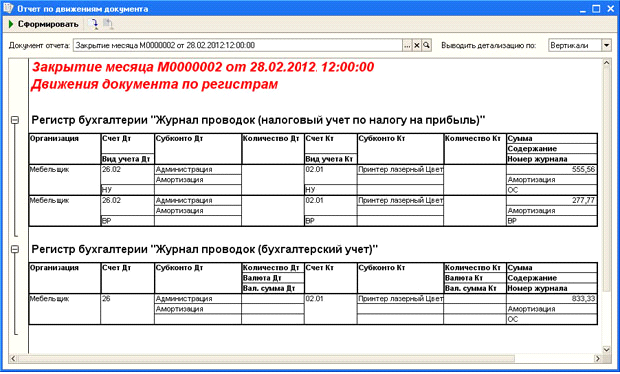Select journal number ВР in the 277,77 row
Viewport: 620px width, 374px height.
pyautogui.click(x=552, y=221)
